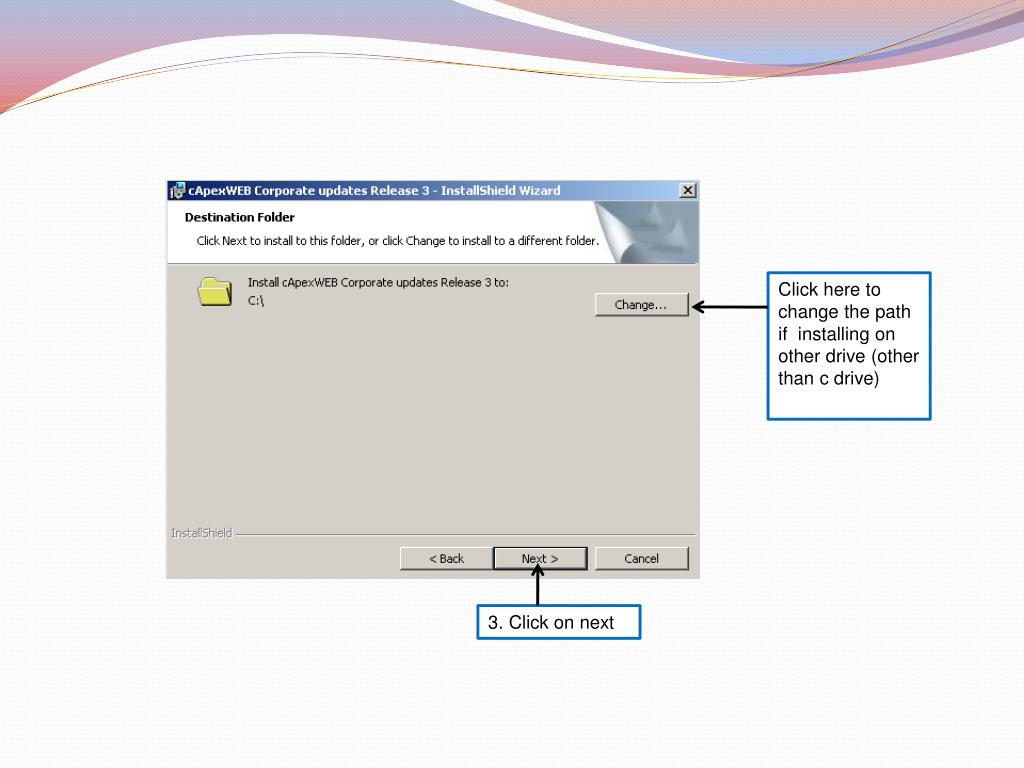Click the 'Click Next to install to this folder' instruction
The width and height of the screenshot is (1024, 768).
[x=398, y=241]
